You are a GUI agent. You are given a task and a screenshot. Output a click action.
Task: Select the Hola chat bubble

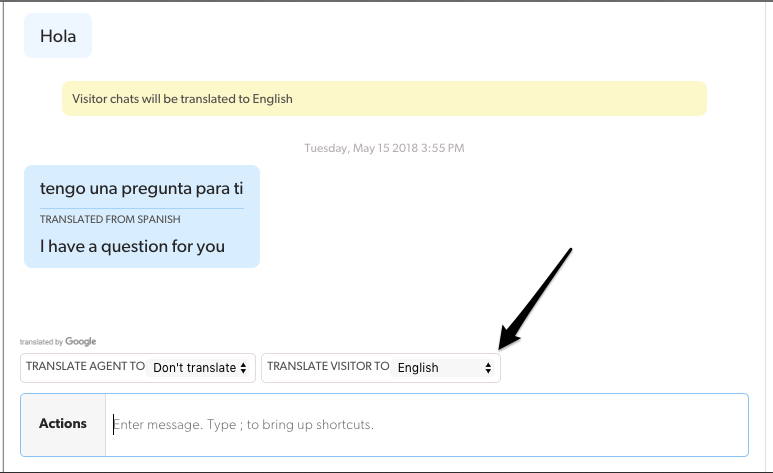click(58, 36)
